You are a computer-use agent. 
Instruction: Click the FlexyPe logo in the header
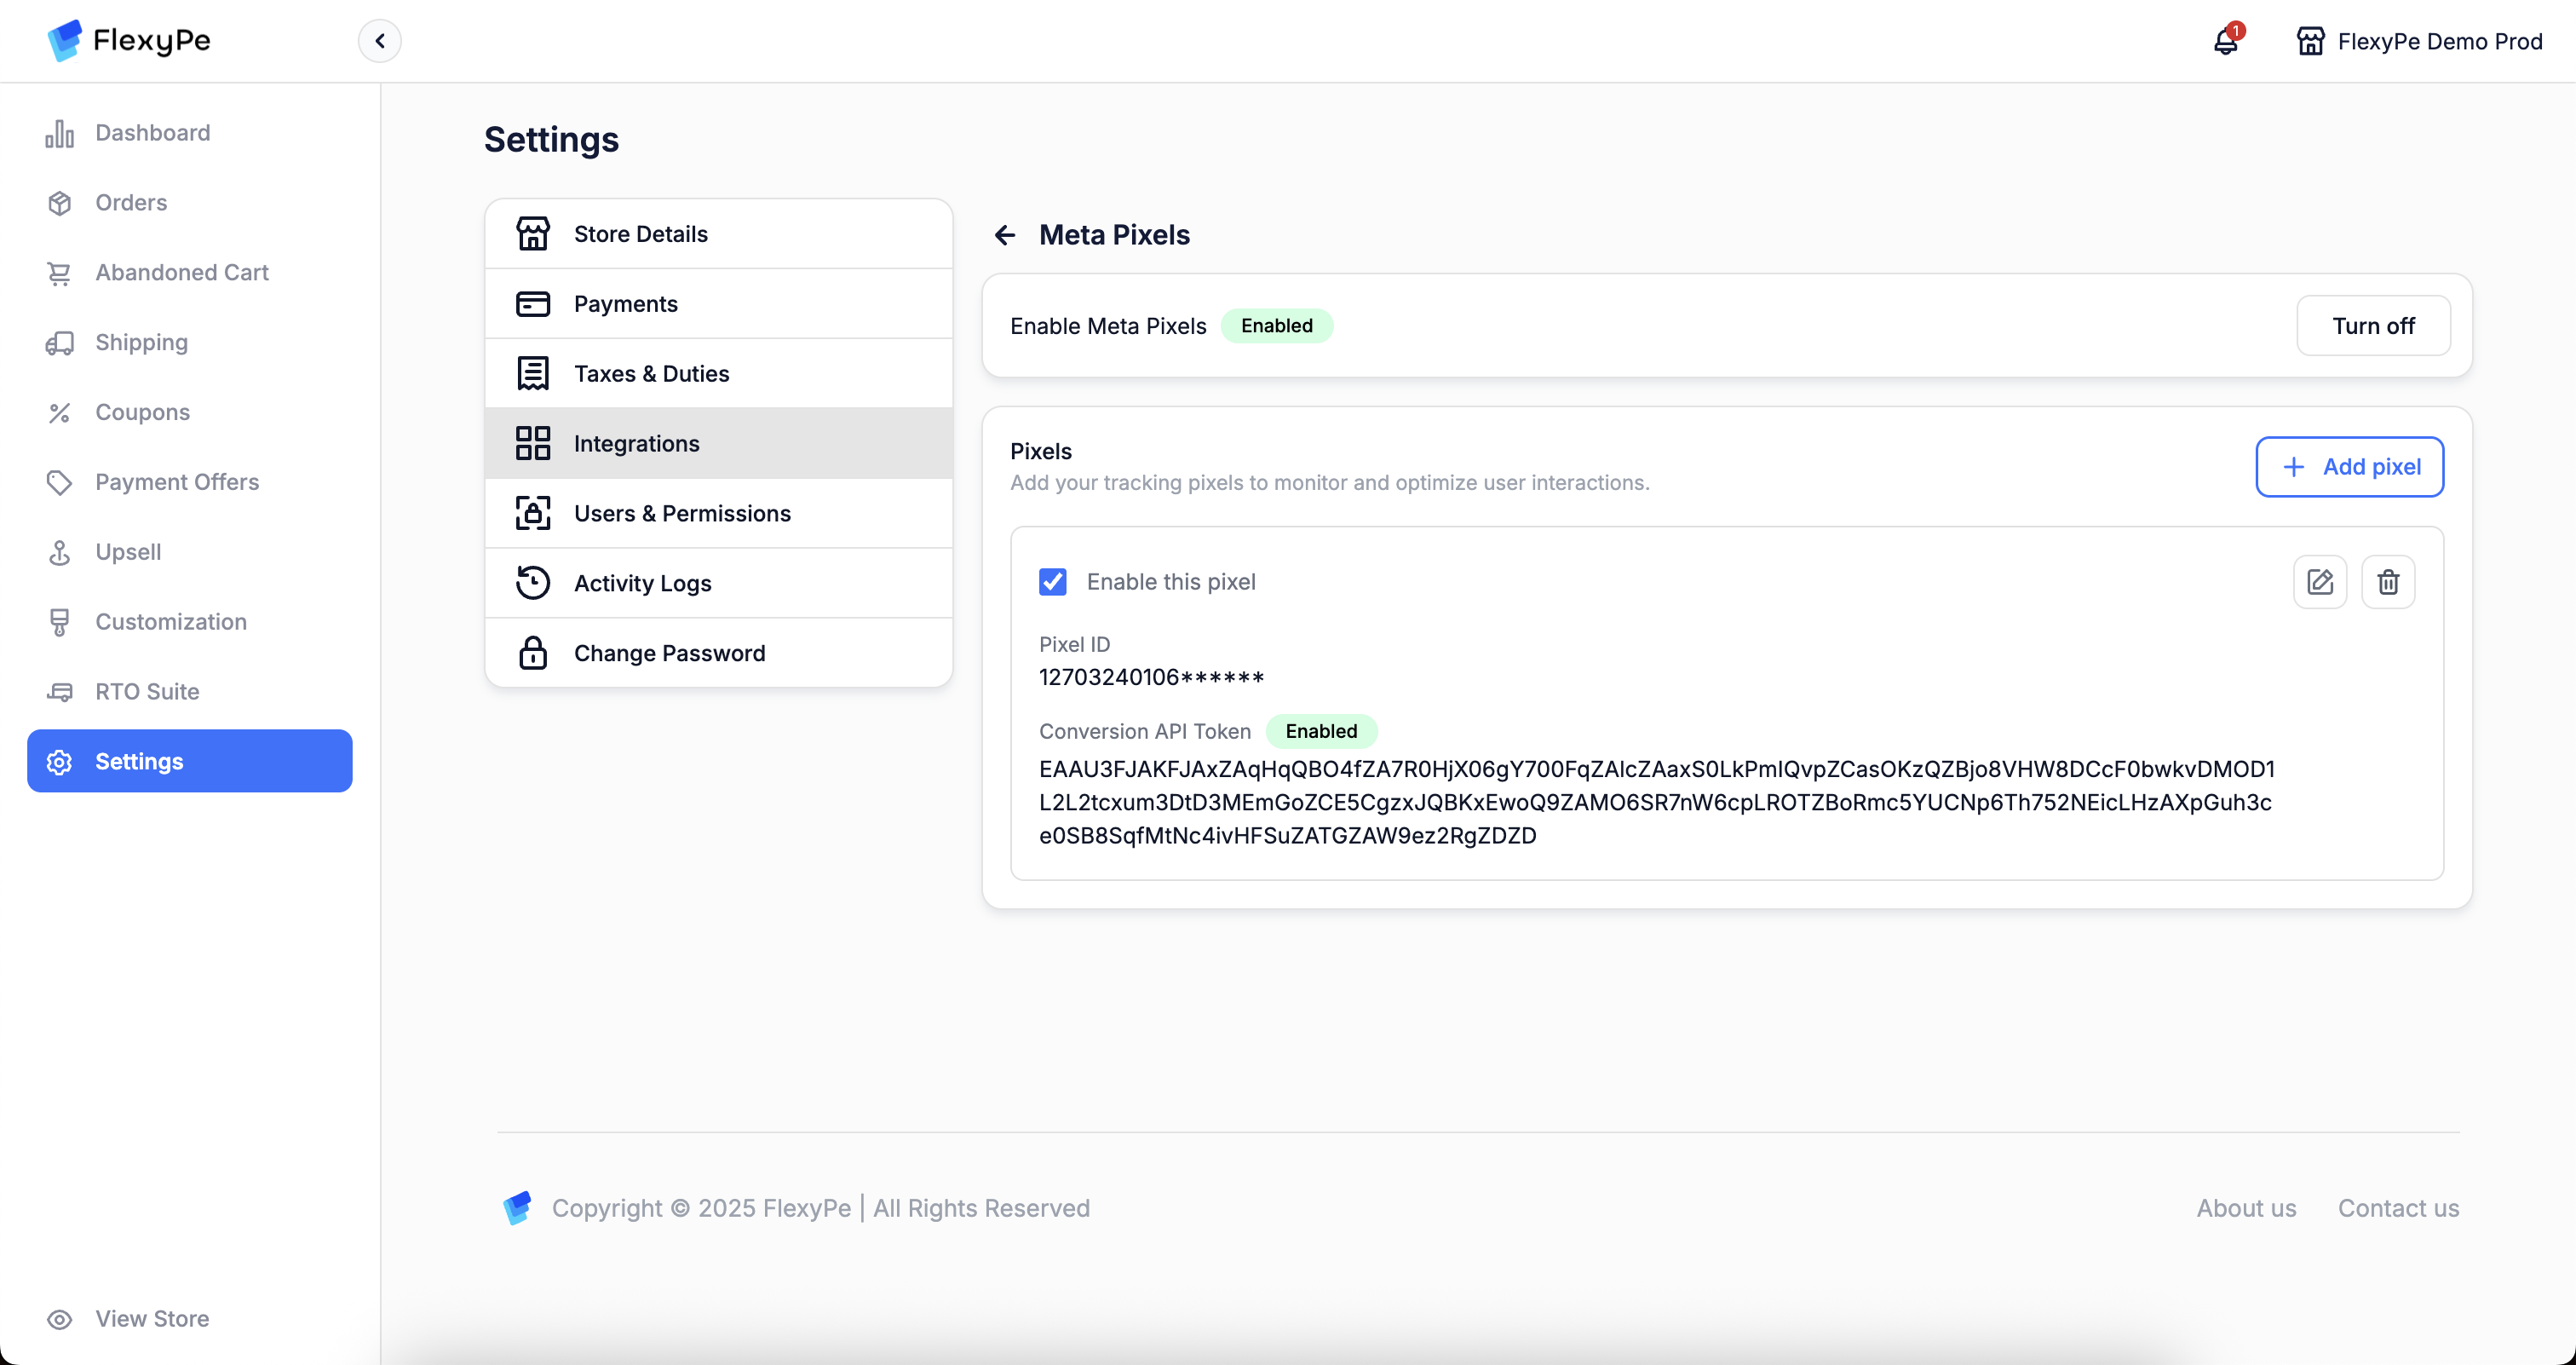pos(129,40)
